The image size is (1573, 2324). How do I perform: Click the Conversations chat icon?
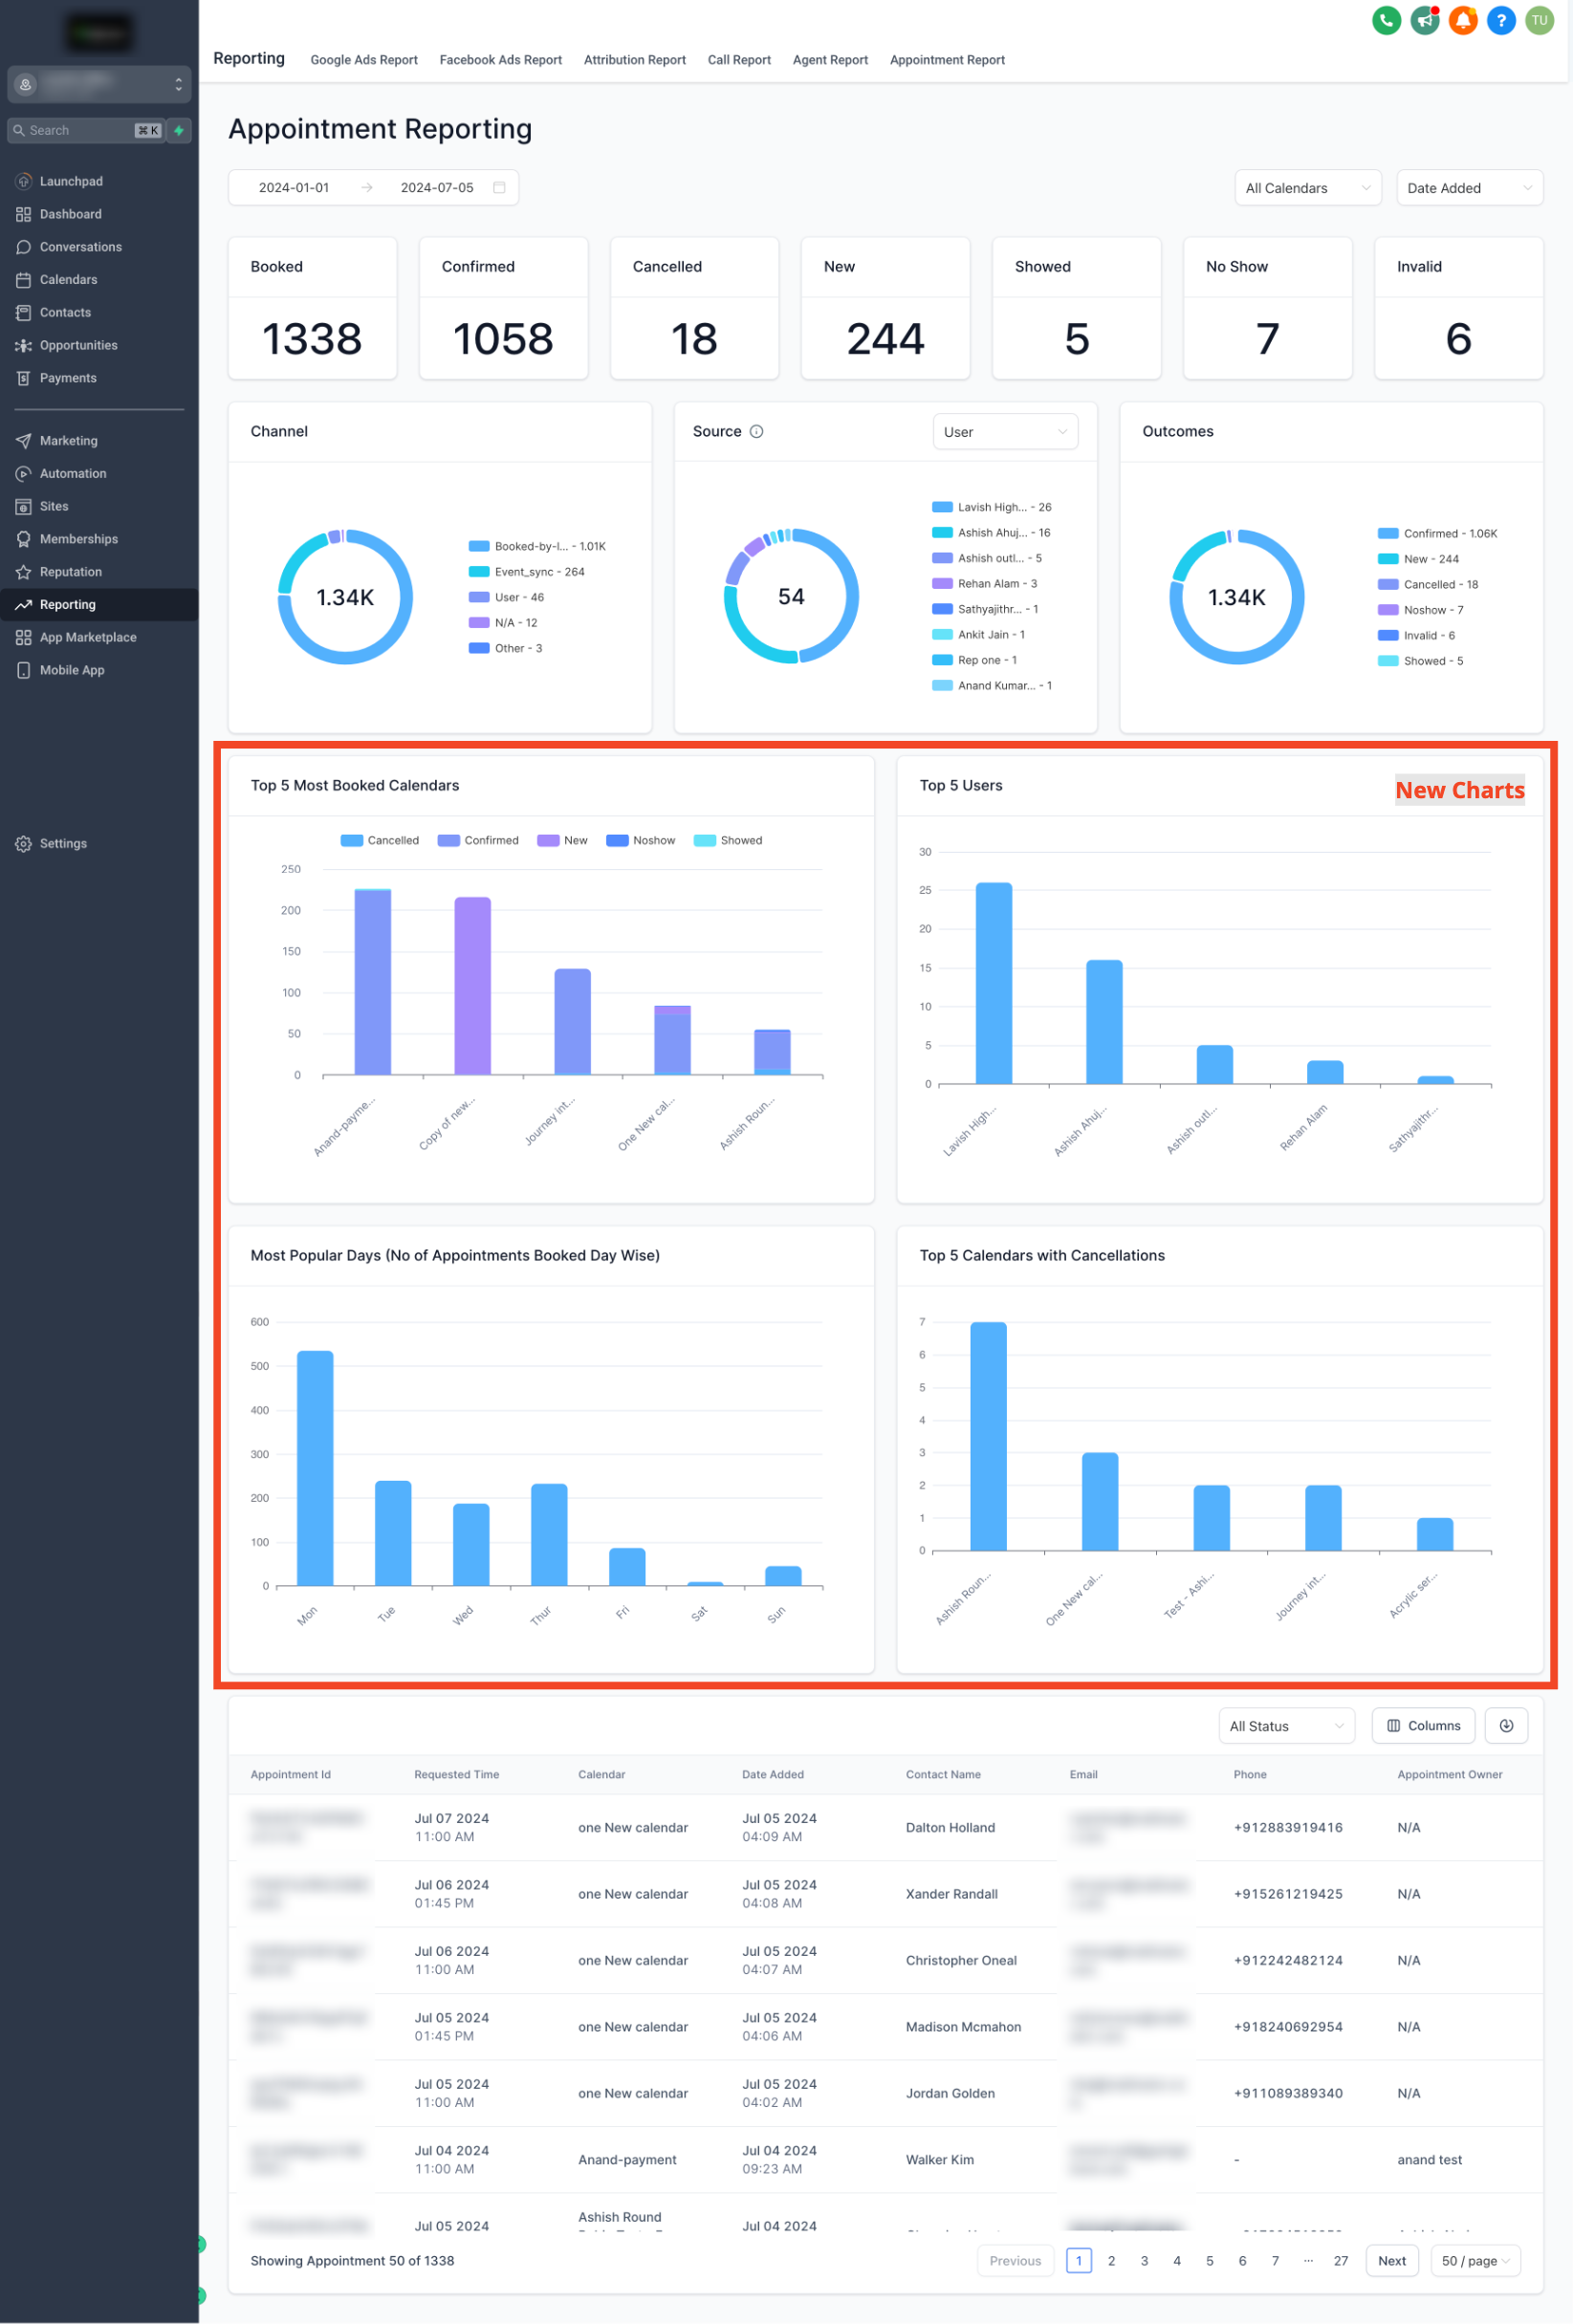tap(23, 247)
